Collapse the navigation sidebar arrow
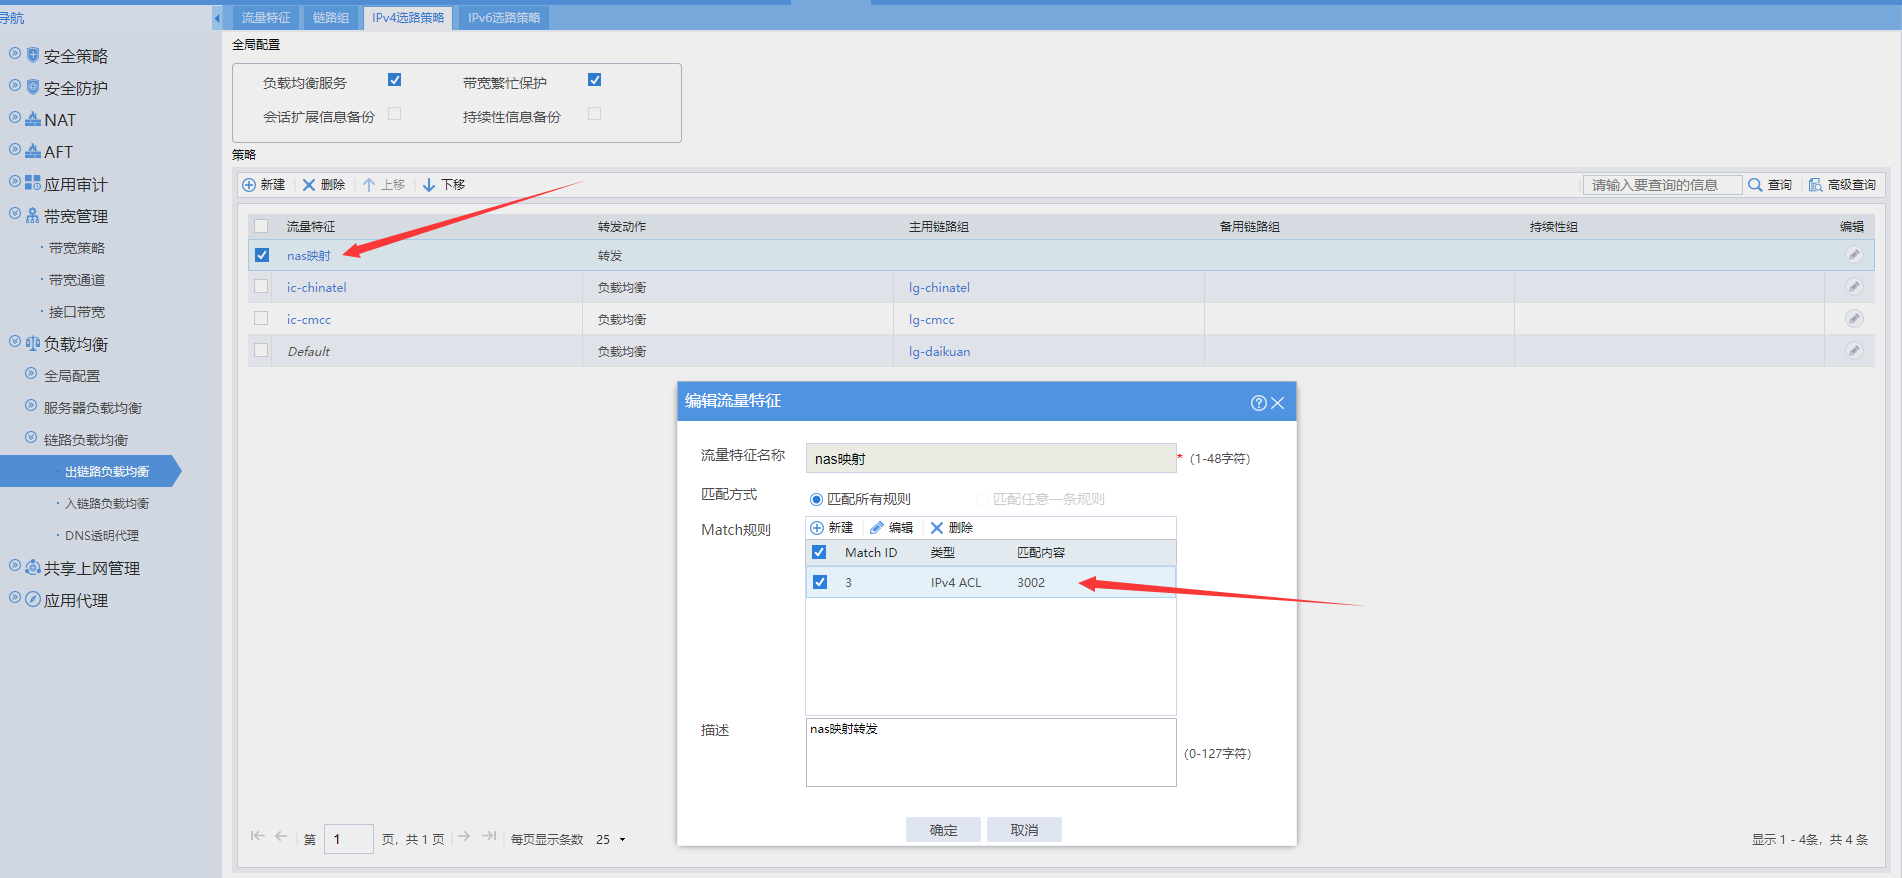The image size is (1902, 878). click(x=217, y=18)
